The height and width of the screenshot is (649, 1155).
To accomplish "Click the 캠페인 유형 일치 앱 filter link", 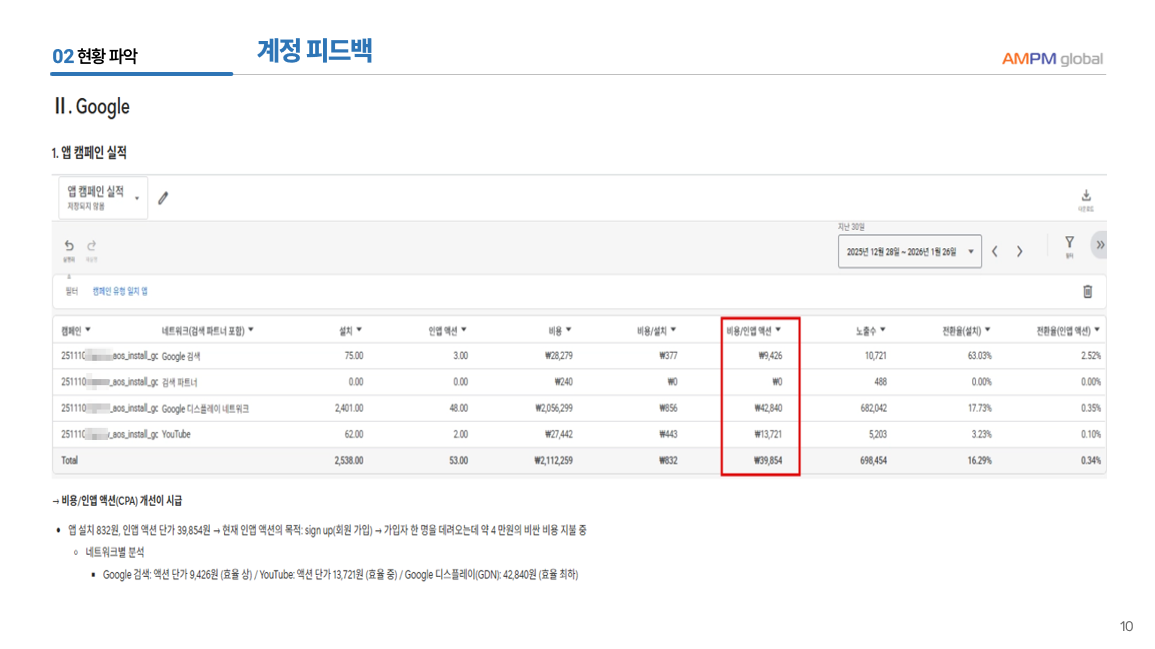I will pos(120,291).
